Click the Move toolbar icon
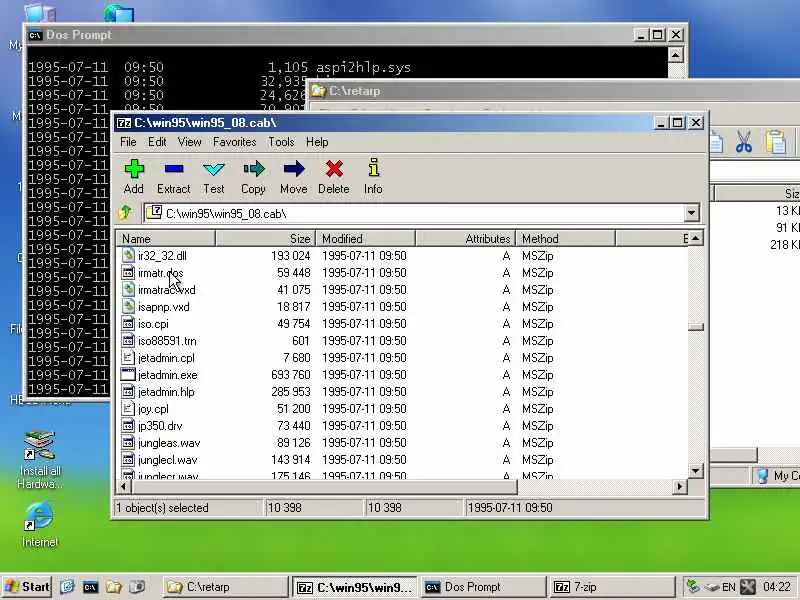The width and height of the screenshot is (800, 600). pyautogui.click(x=294, y=169)
